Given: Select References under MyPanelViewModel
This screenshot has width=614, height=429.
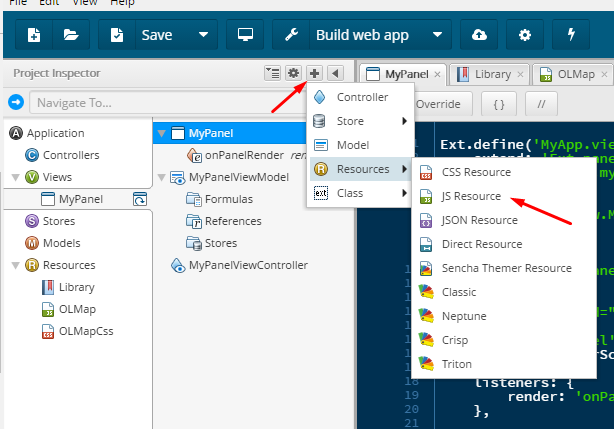Looking at the screenshot, I should 233,221.
